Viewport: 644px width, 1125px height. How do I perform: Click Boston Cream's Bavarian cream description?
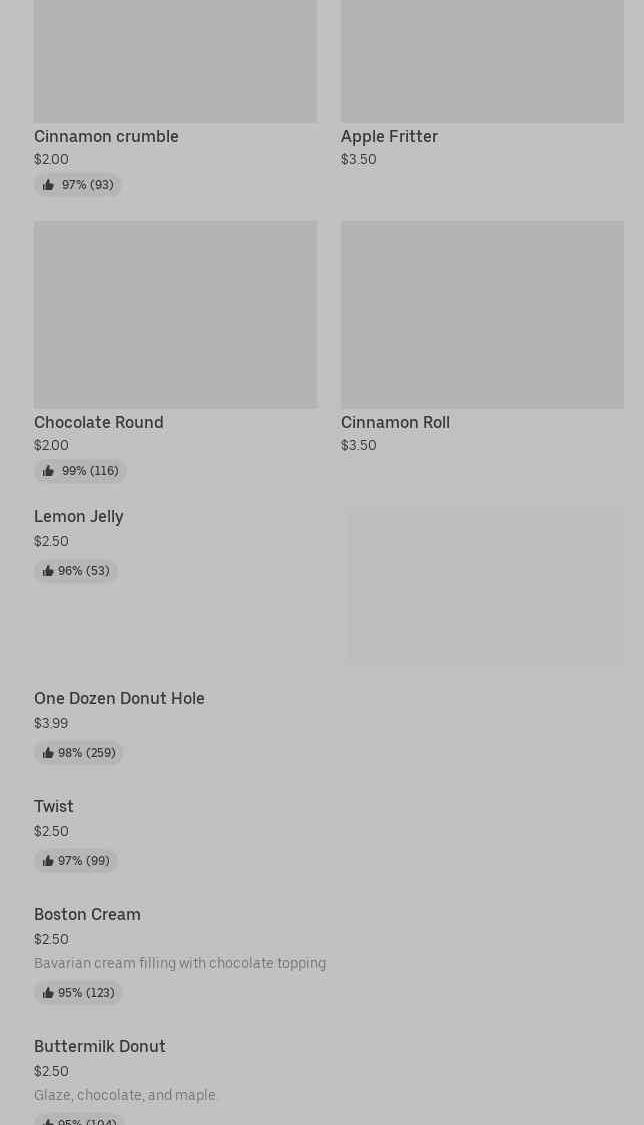[x=180, y=963]
